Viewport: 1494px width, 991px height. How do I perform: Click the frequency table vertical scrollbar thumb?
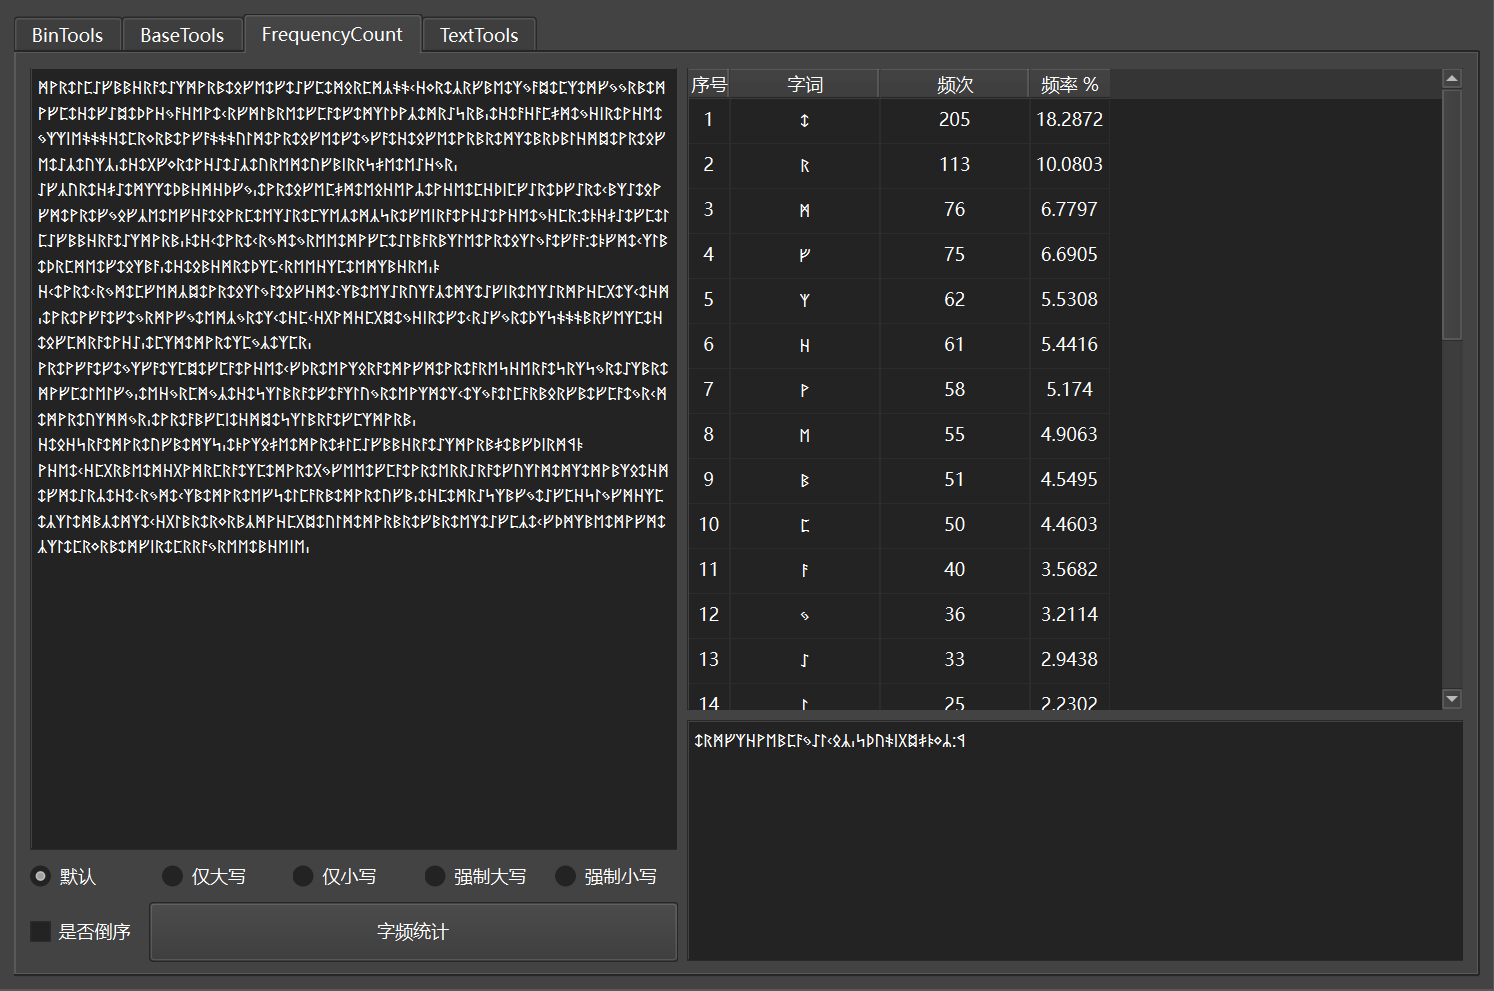point(1452,215)
